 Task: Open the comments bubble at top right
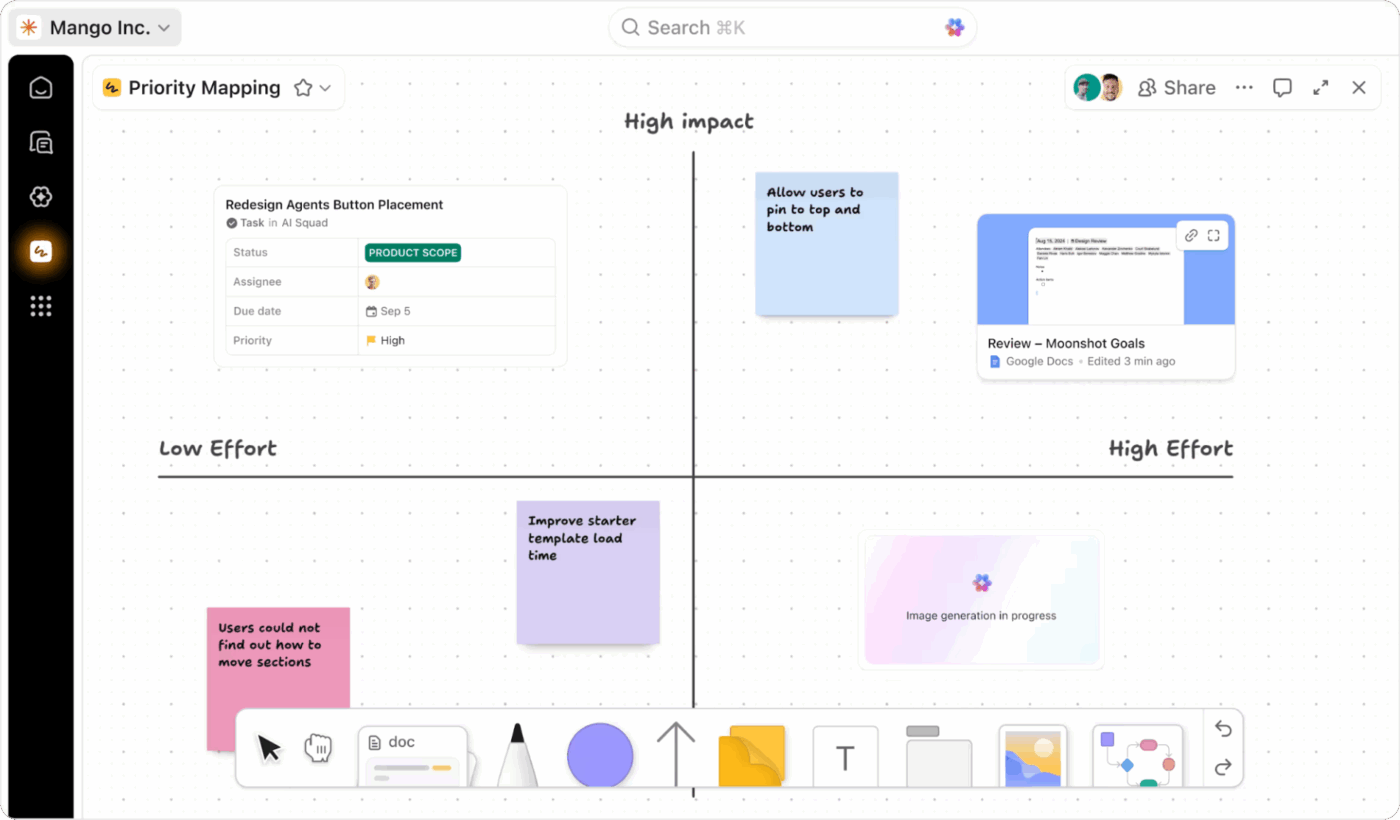[1281, 87]
